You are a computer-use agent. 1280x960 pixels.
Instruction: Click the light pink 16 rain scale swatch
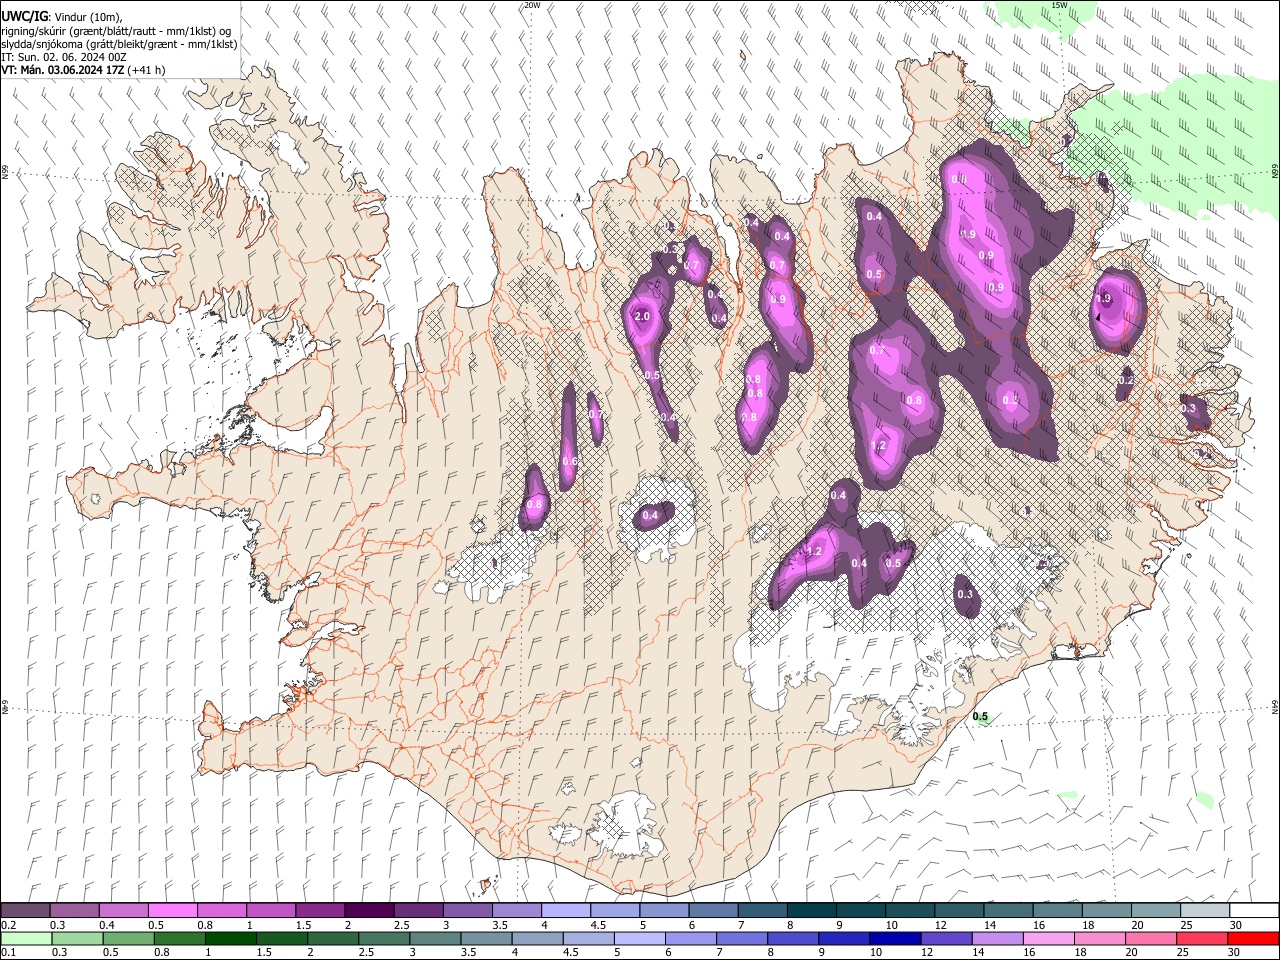pyautogui.click(x=1047, y=938)
